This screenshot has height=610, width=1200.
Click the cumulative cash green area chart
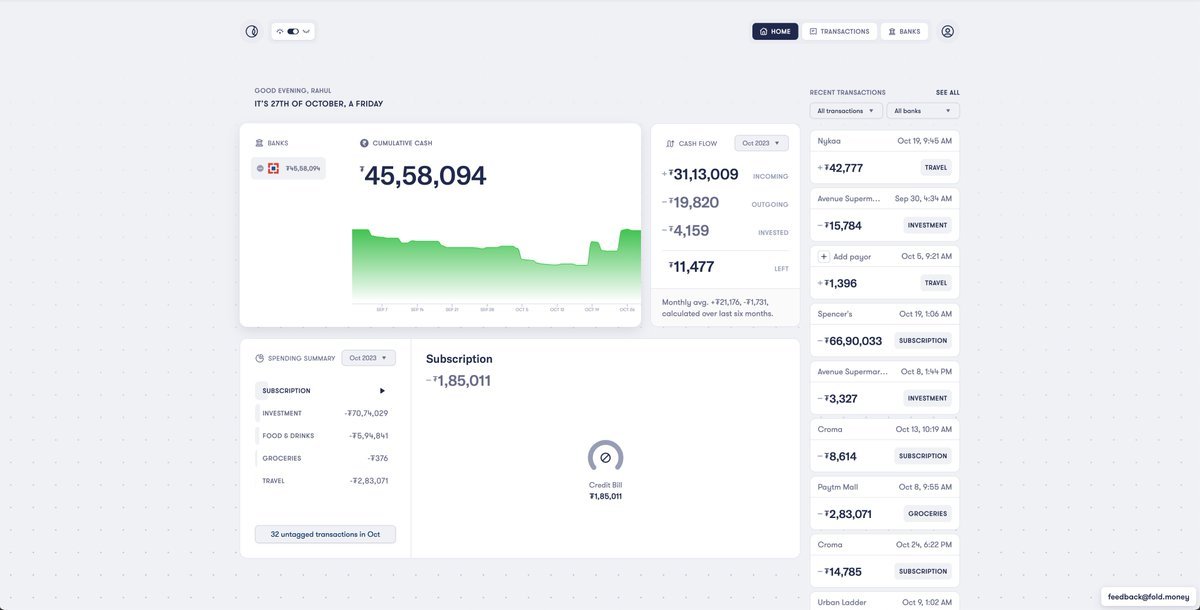click(496, 265)
